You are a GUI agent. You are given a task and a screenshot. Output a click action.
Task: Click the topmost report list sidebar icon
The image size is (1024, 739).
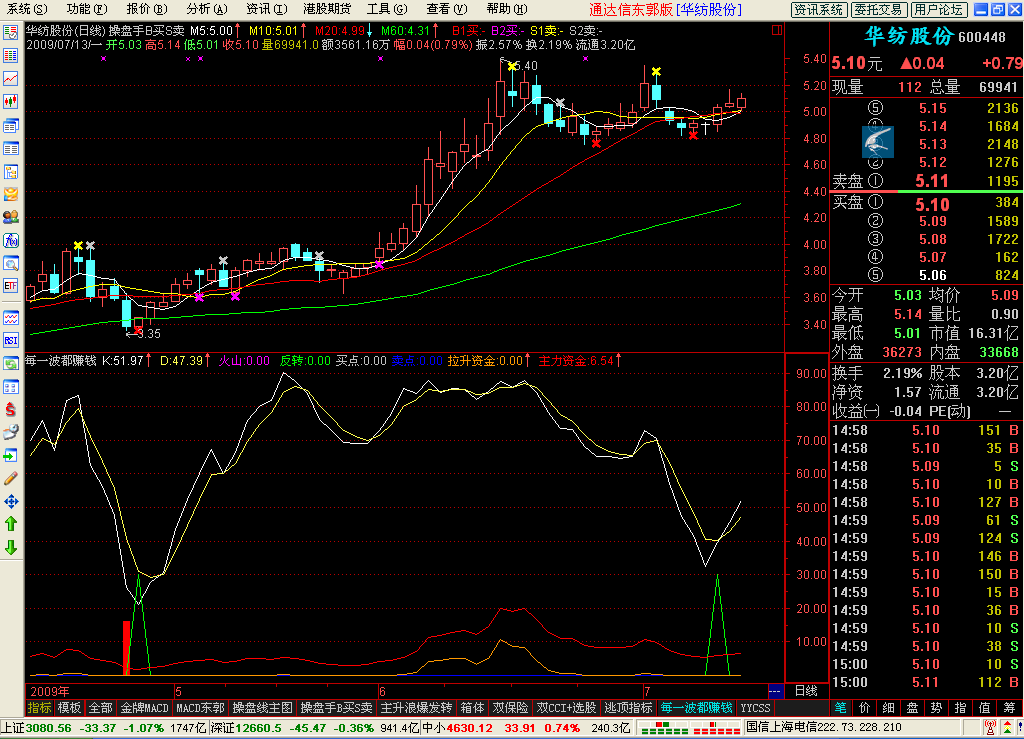pyautogui.click(x=10, y=32)
